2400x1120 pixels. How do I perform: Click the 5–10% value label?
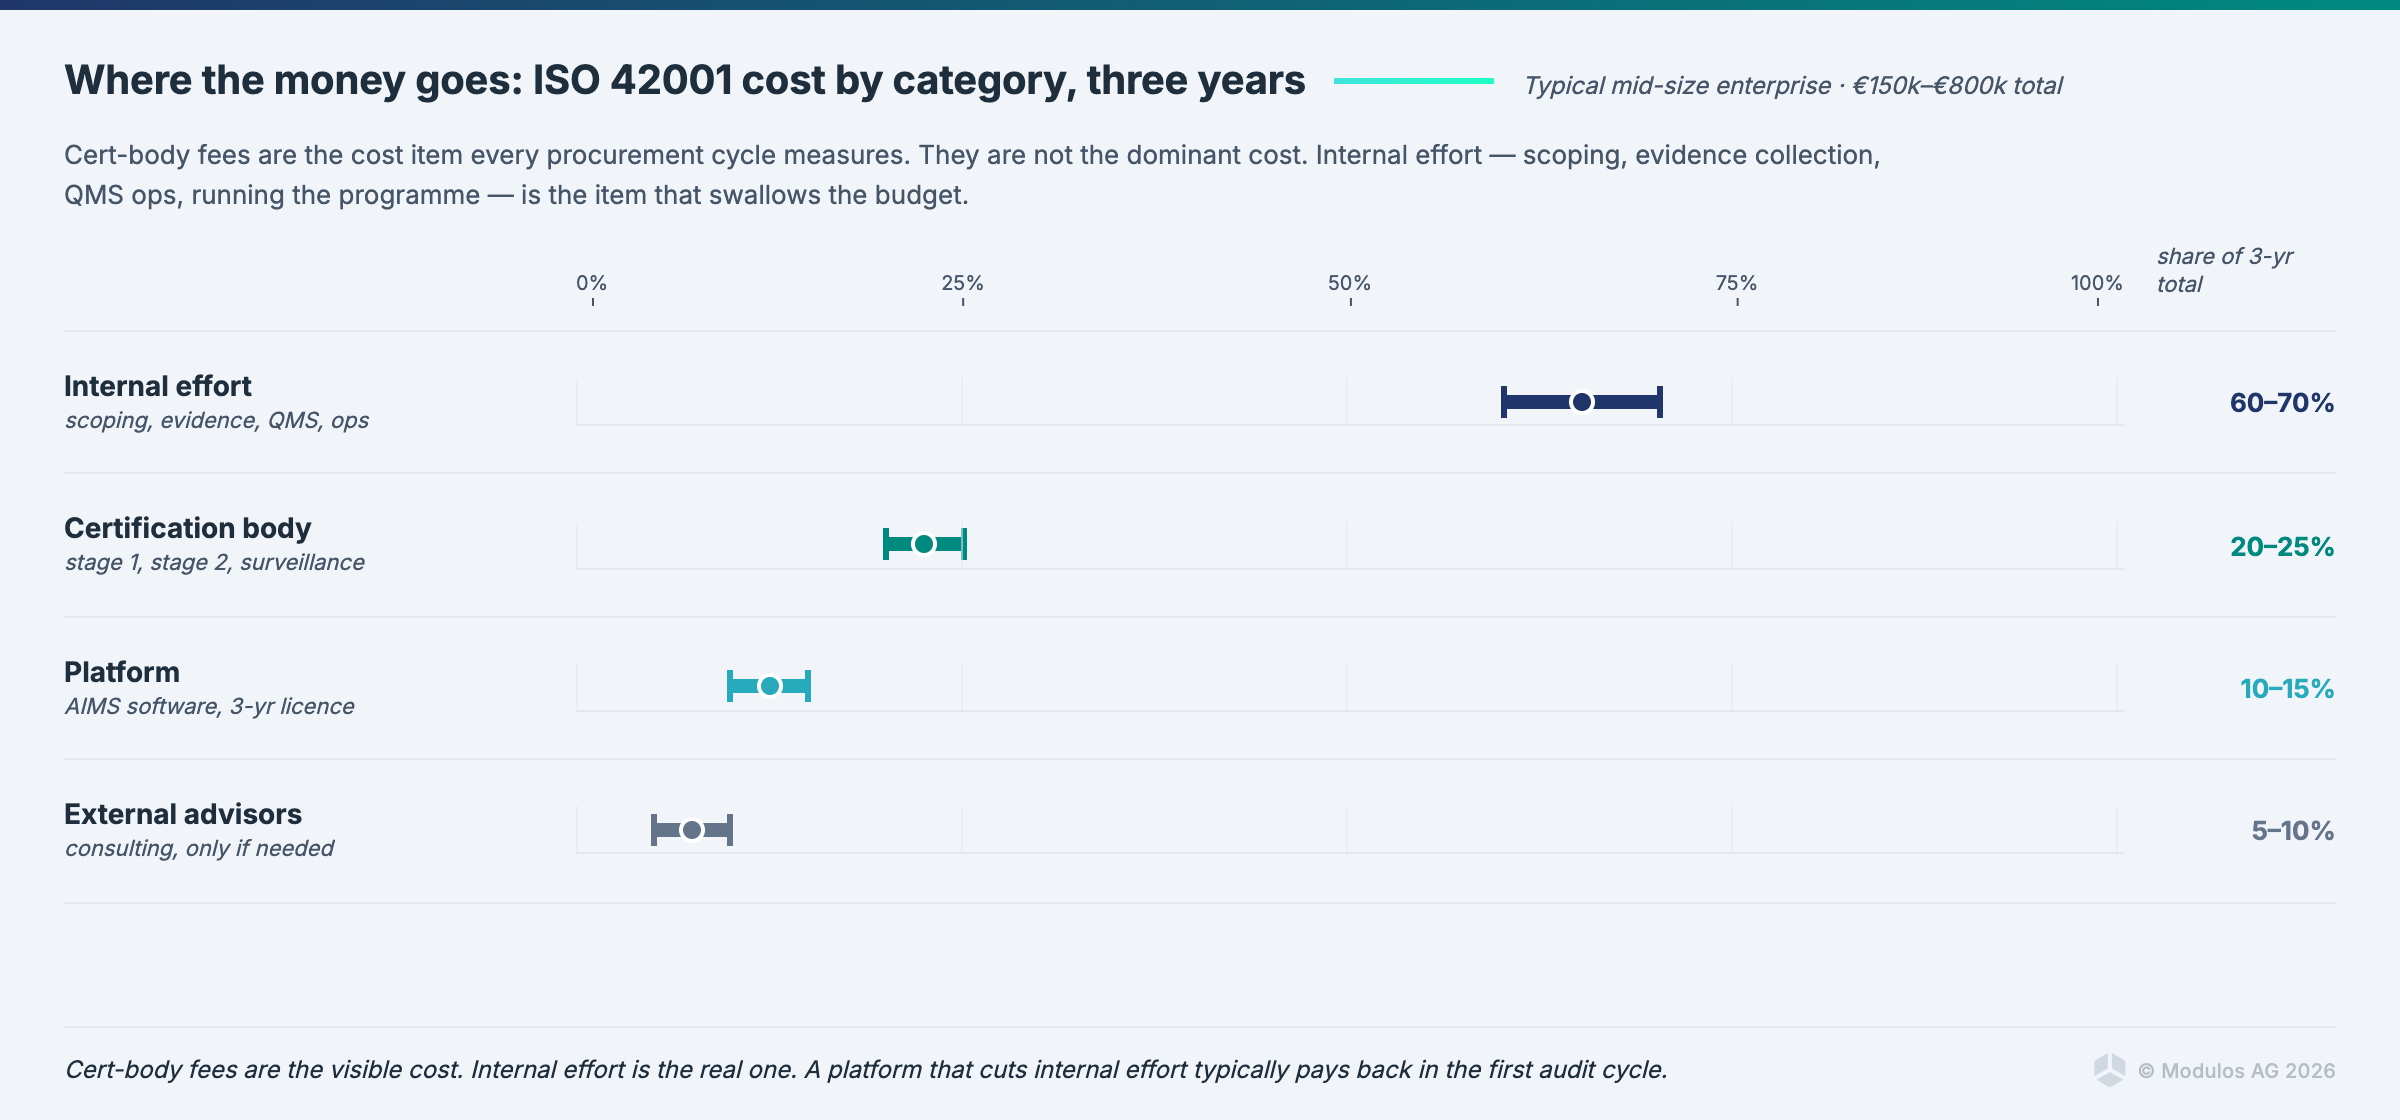pos(2292,831)
